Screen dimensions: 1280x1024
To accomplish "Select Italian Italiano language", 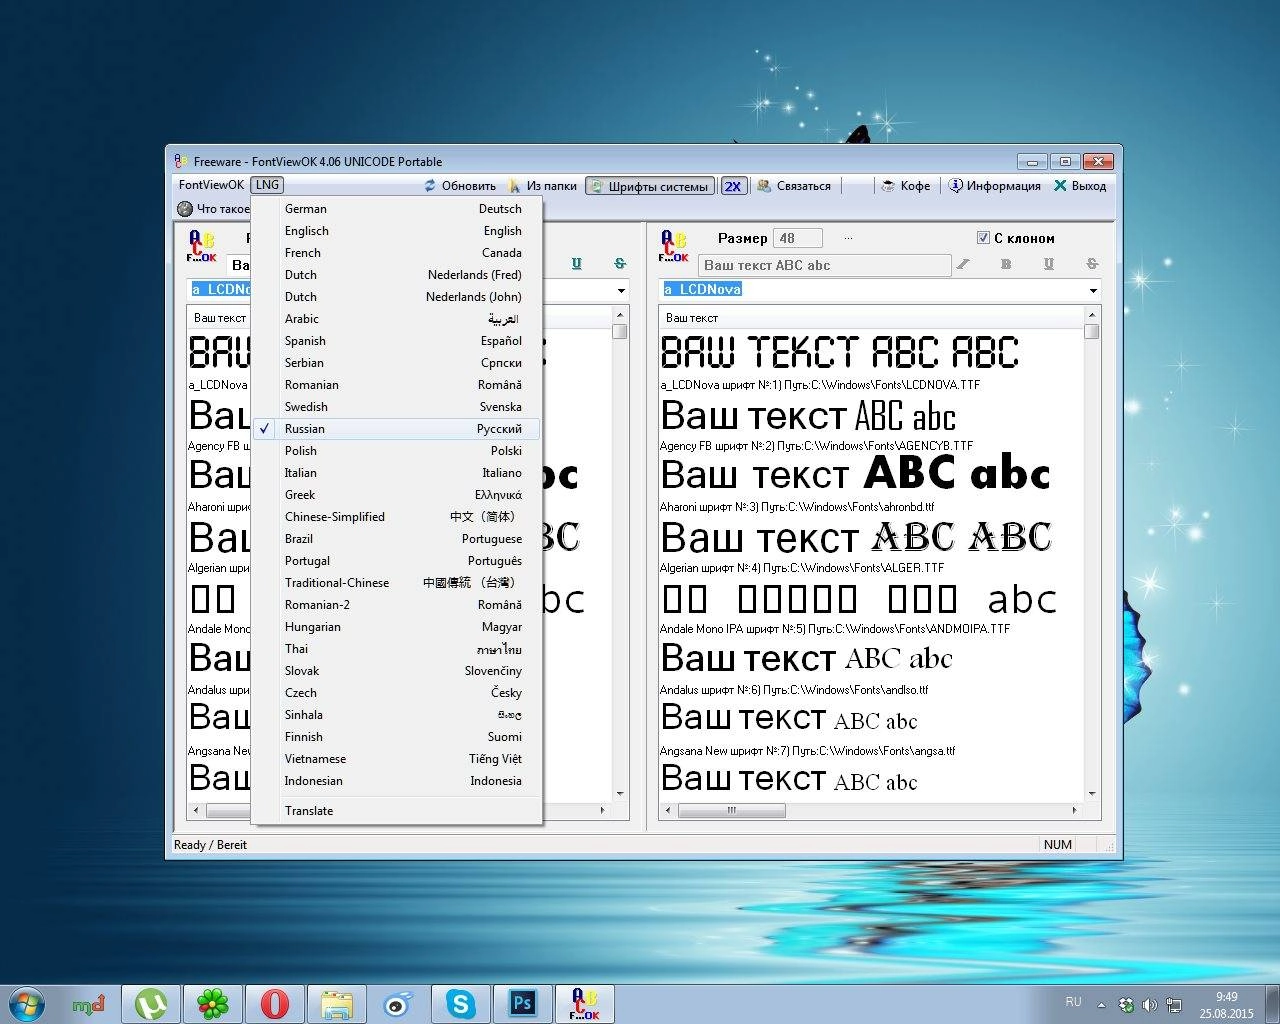I will point(396,473).
